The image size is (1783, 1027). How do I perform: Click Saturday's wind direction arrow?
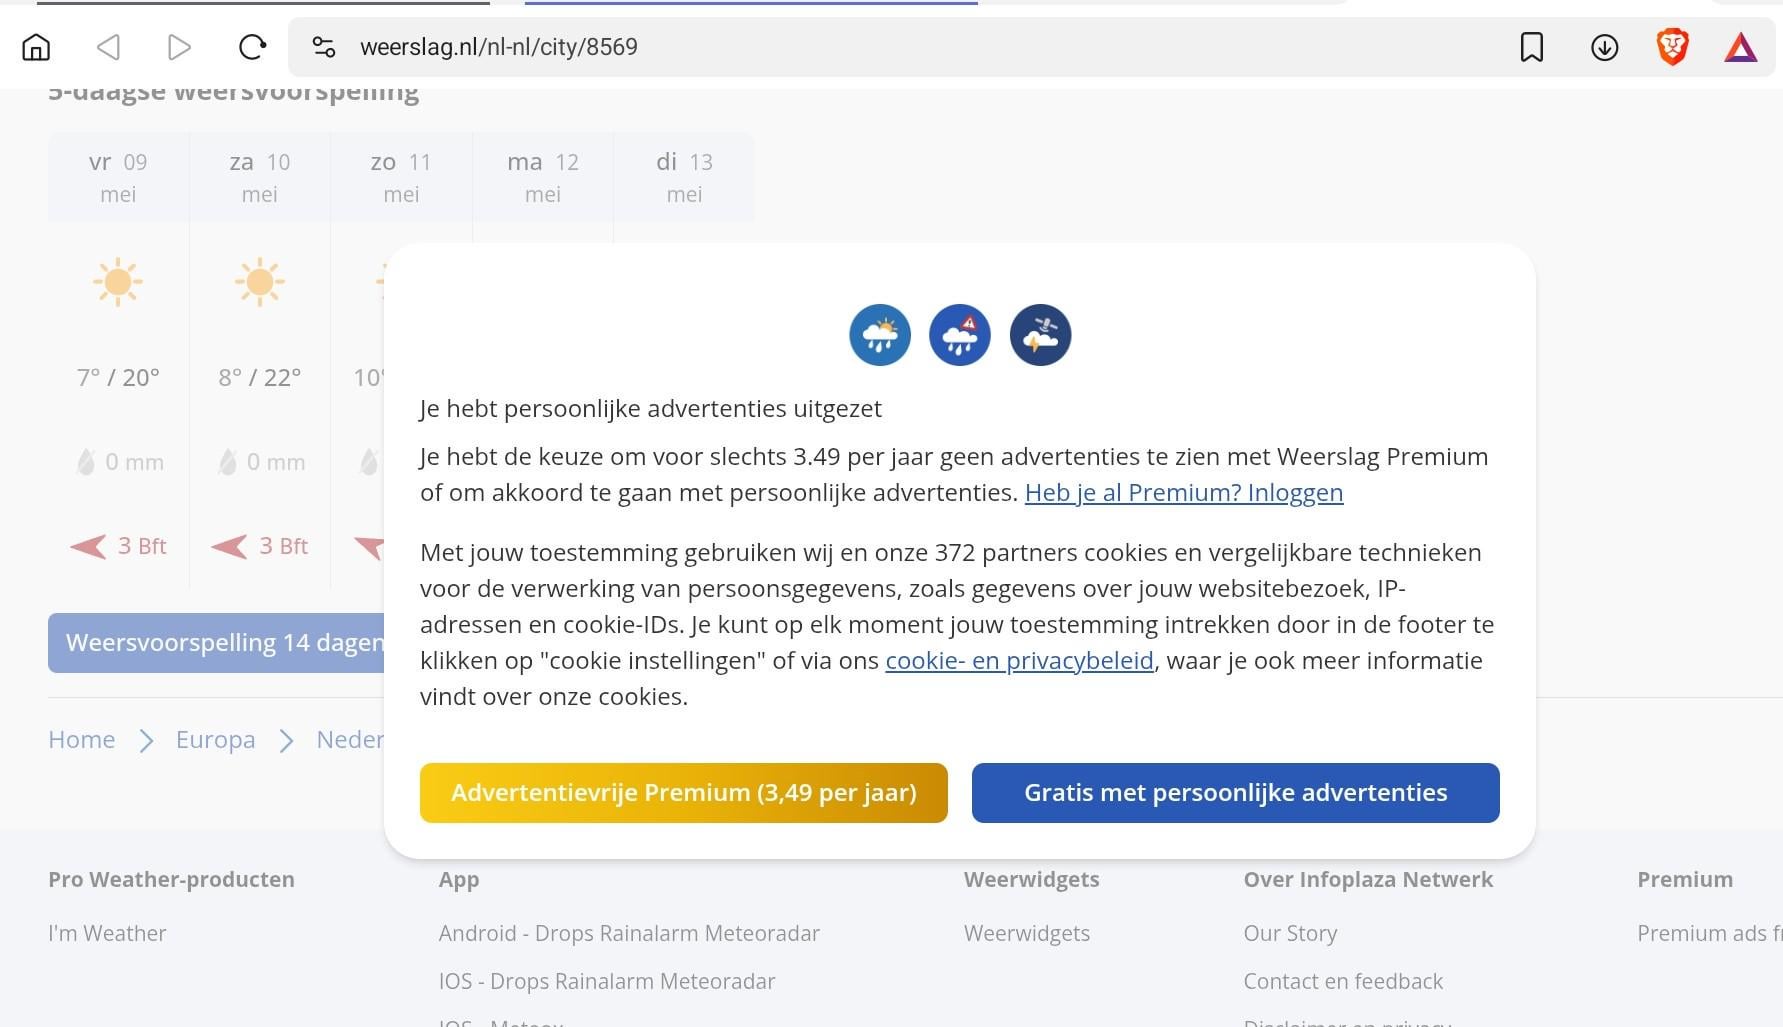229,546
